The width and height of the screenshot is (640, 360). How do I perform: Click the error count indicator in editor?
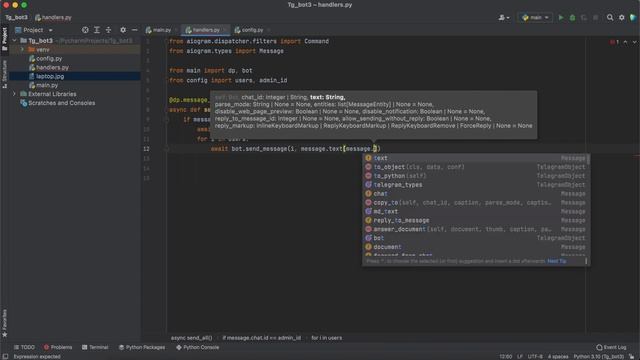(614, 42)
